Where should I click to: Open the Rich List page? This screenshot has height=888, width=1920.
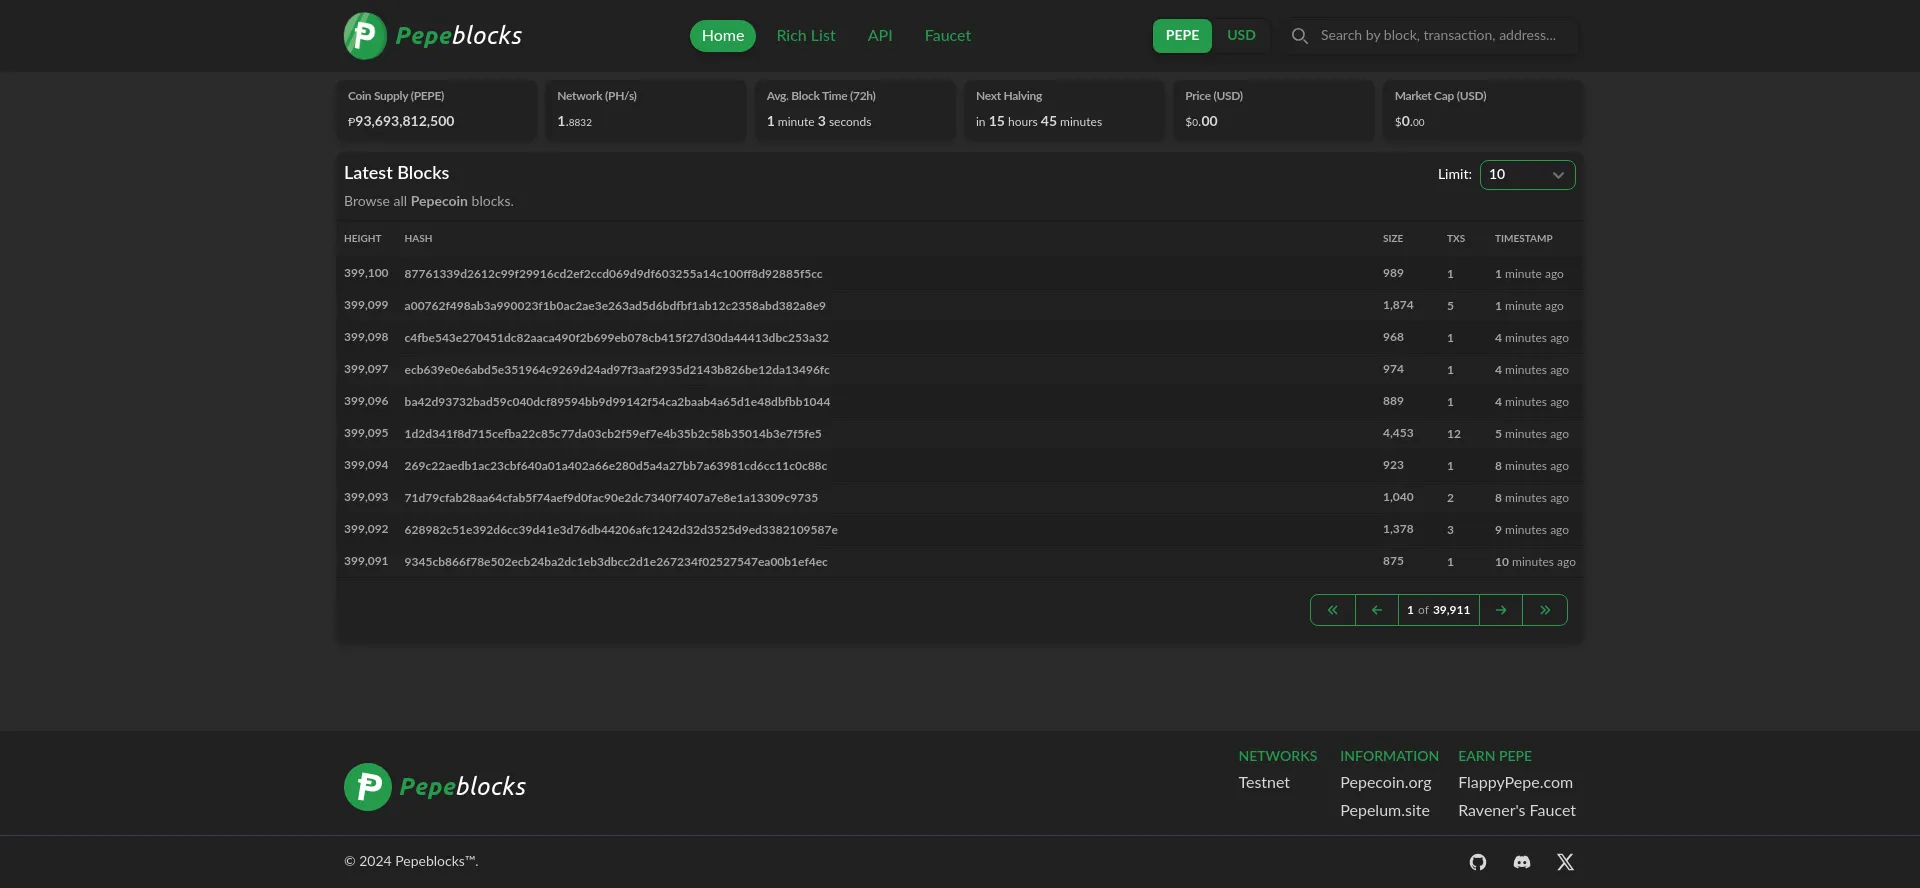click(806, 36)
